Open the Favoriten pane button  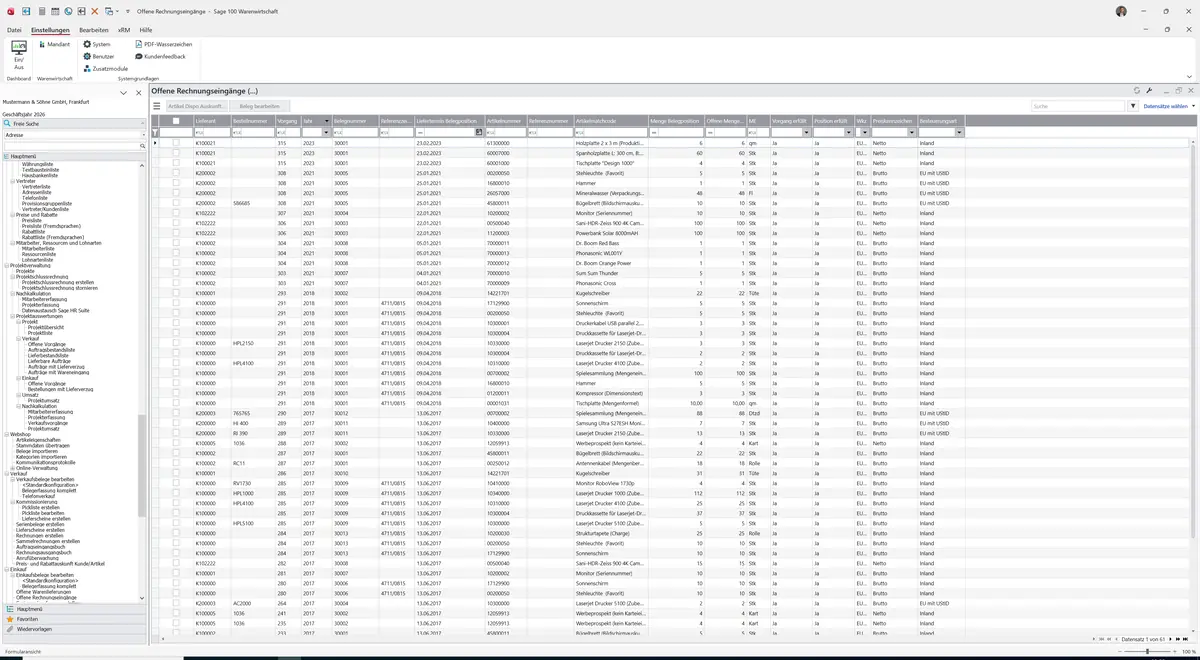pyautogui.click(x=74, y=619)
